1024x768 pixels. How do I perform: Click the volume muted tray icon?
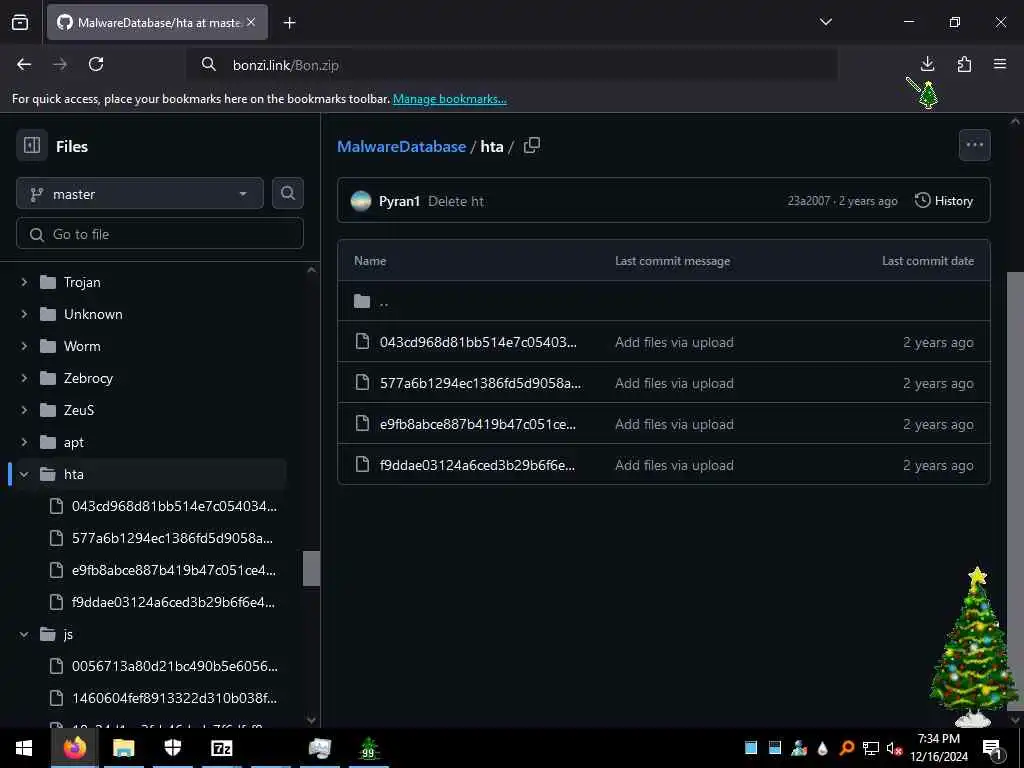click(x=894, y=748)
